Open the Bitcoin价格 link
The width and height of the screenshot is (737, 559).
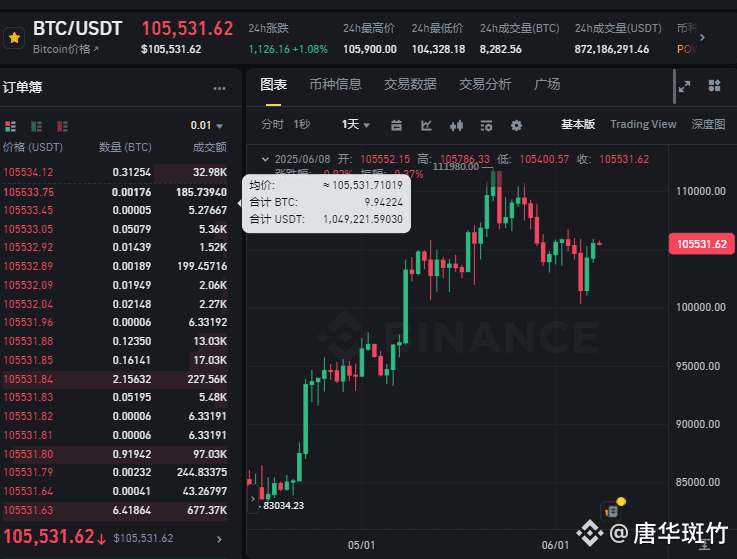(66, 49)
